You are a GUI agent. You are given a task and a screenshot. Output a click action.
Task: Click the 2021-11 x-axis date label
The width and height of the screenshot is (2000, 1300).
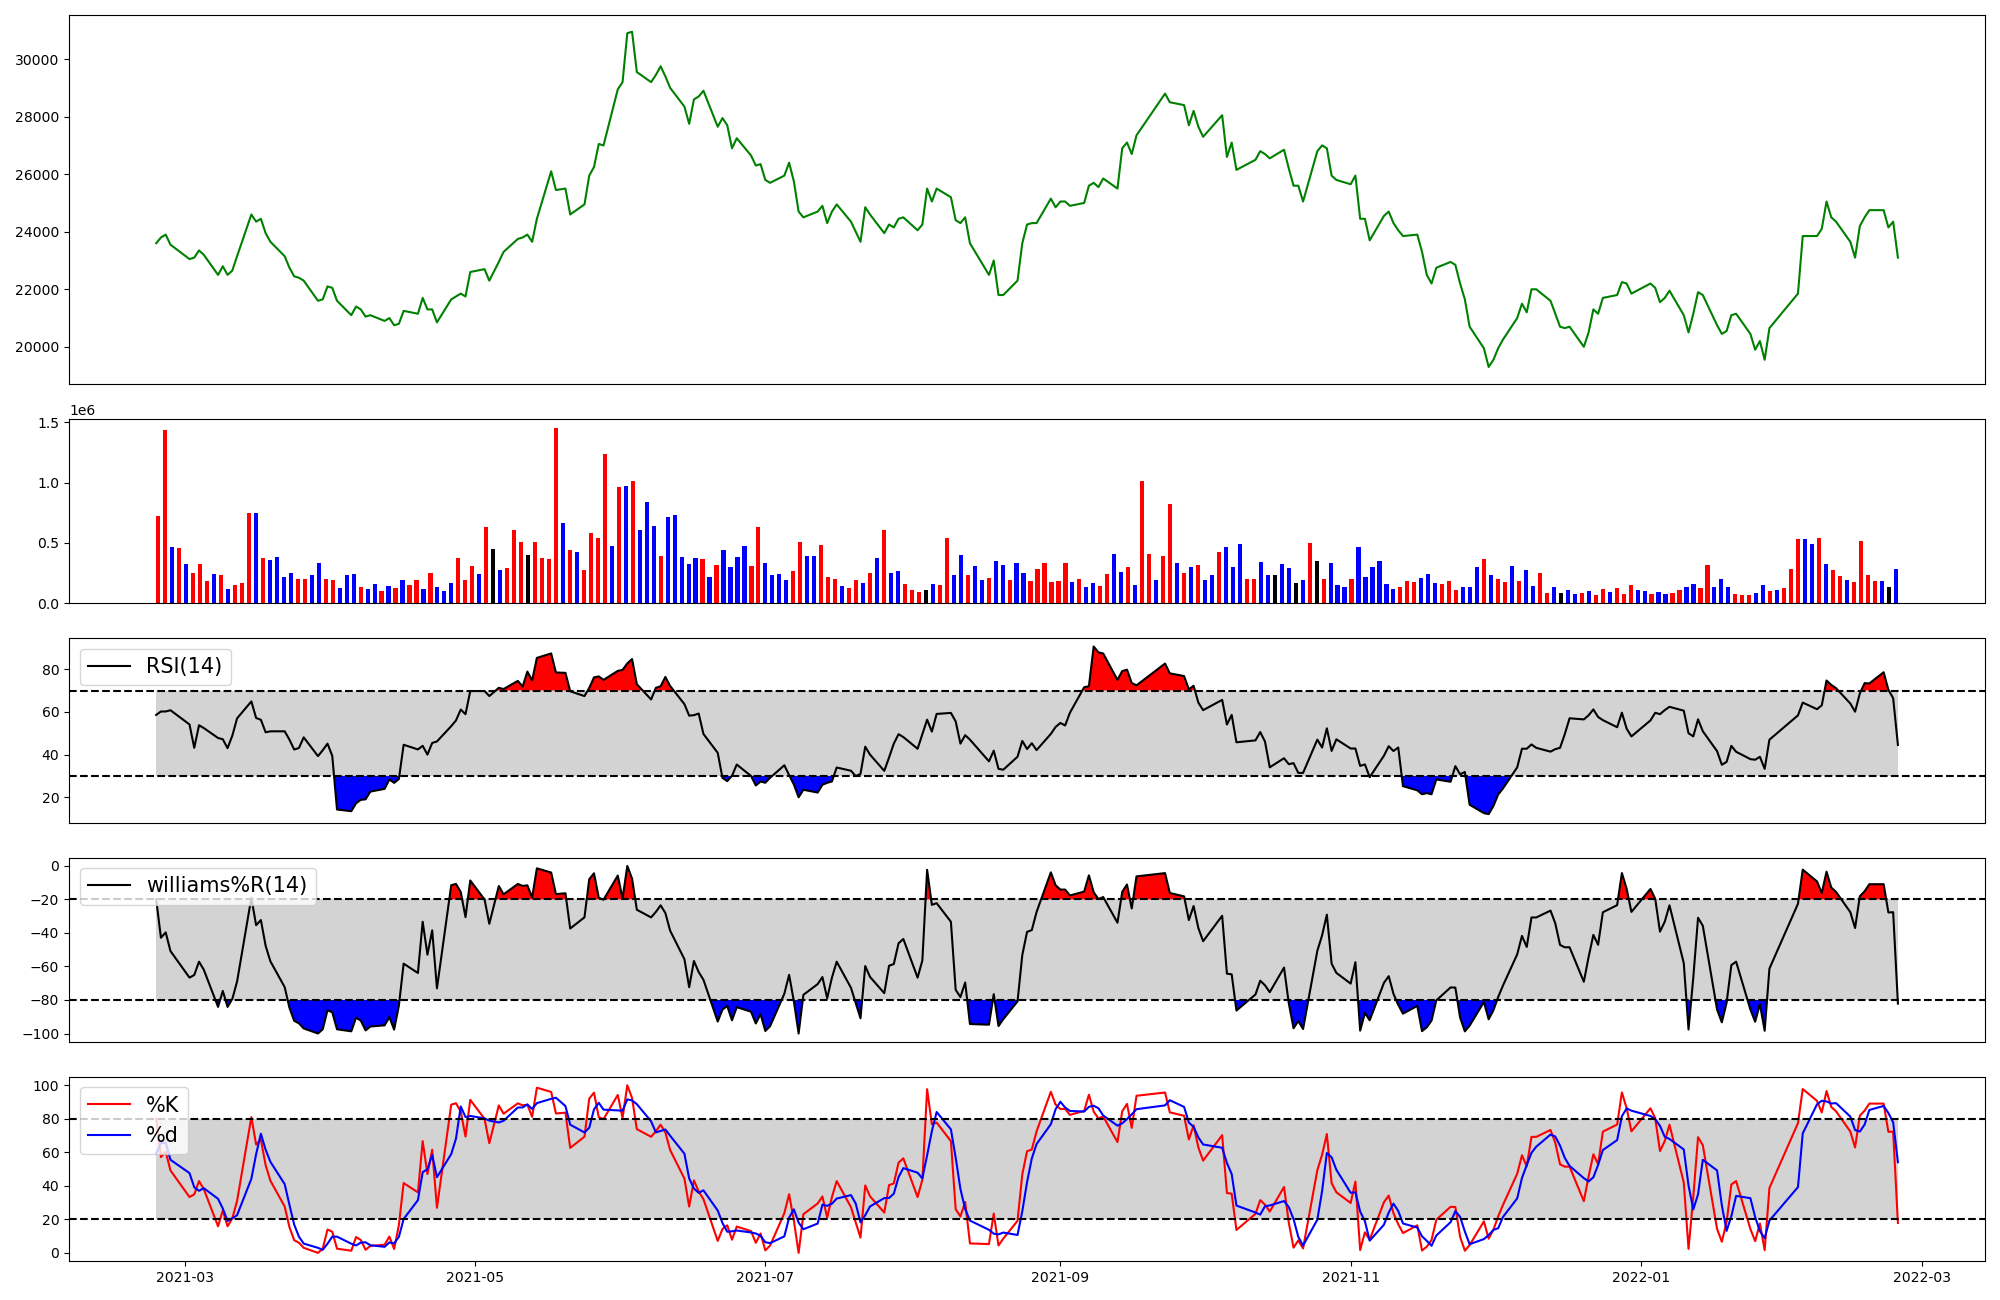(1351, 1277)
